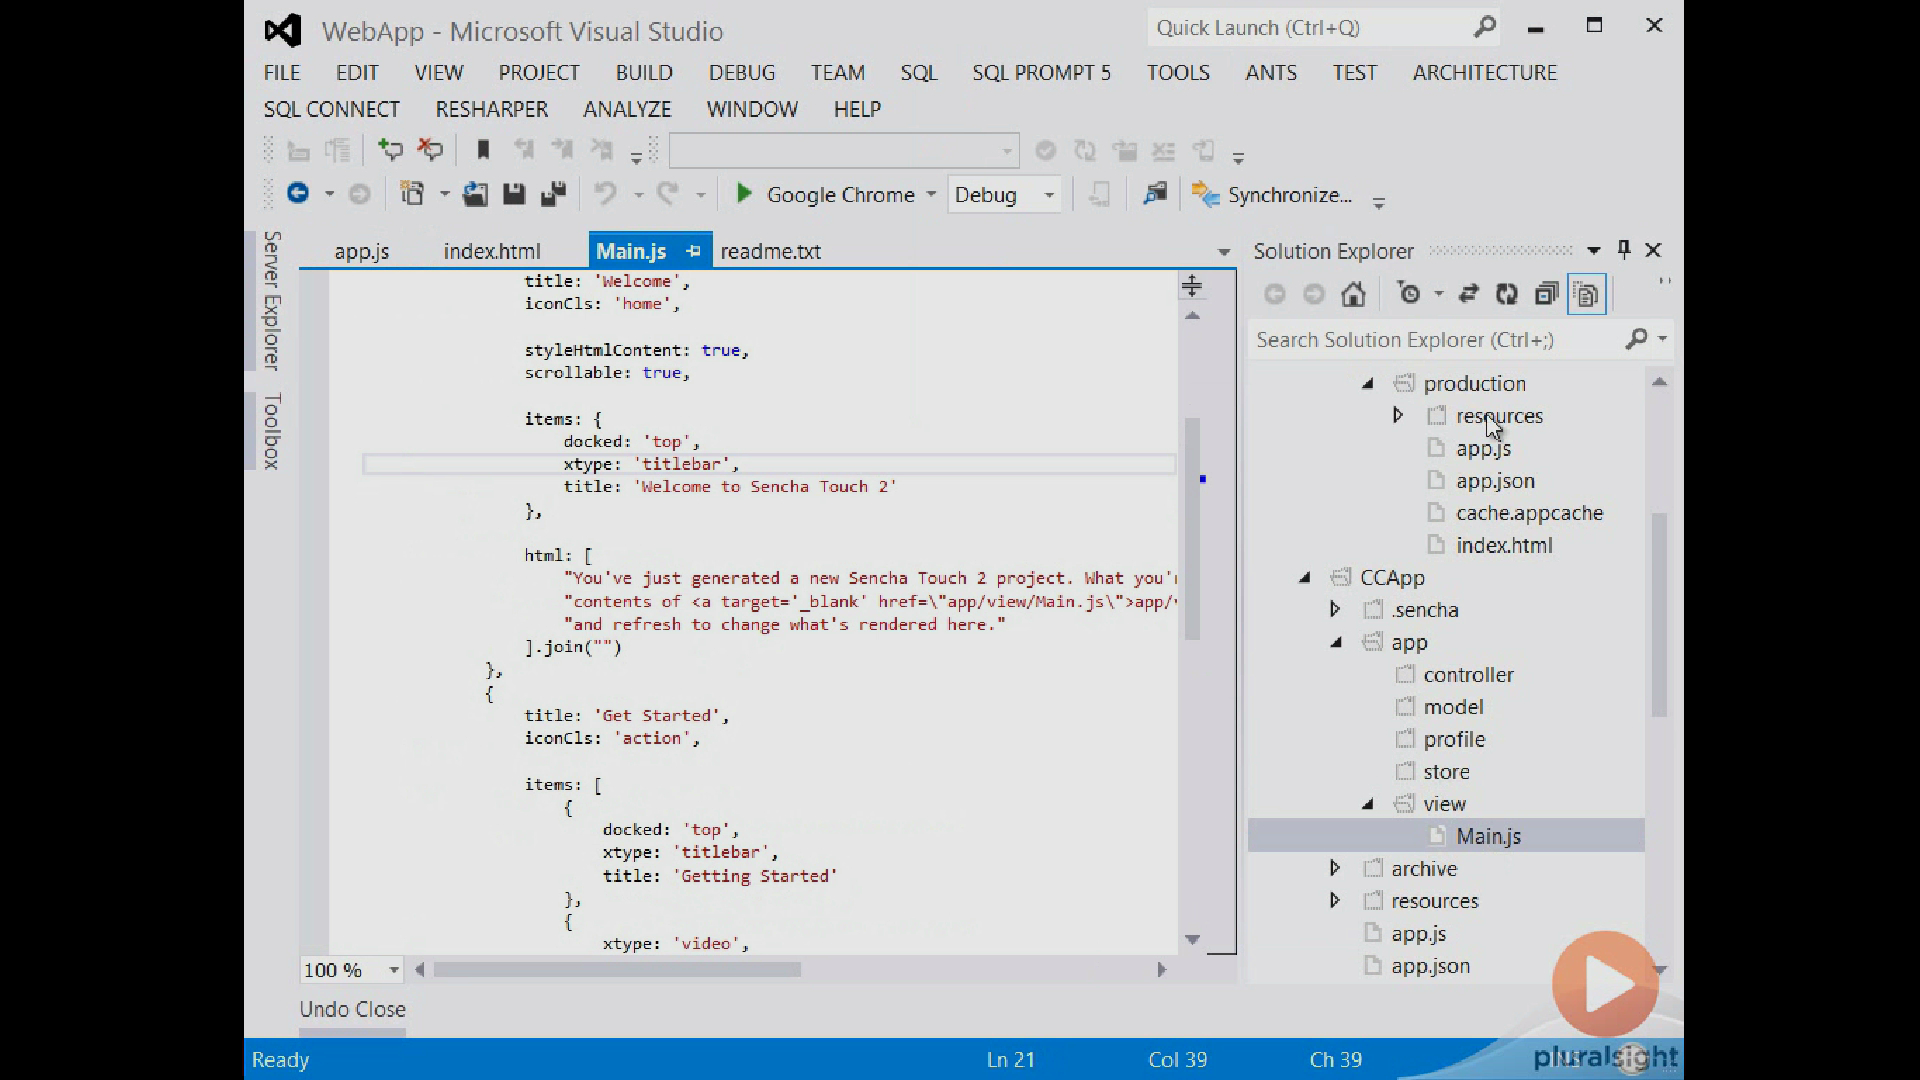Switch to the readme.txt editor tab

click(771, 251)
